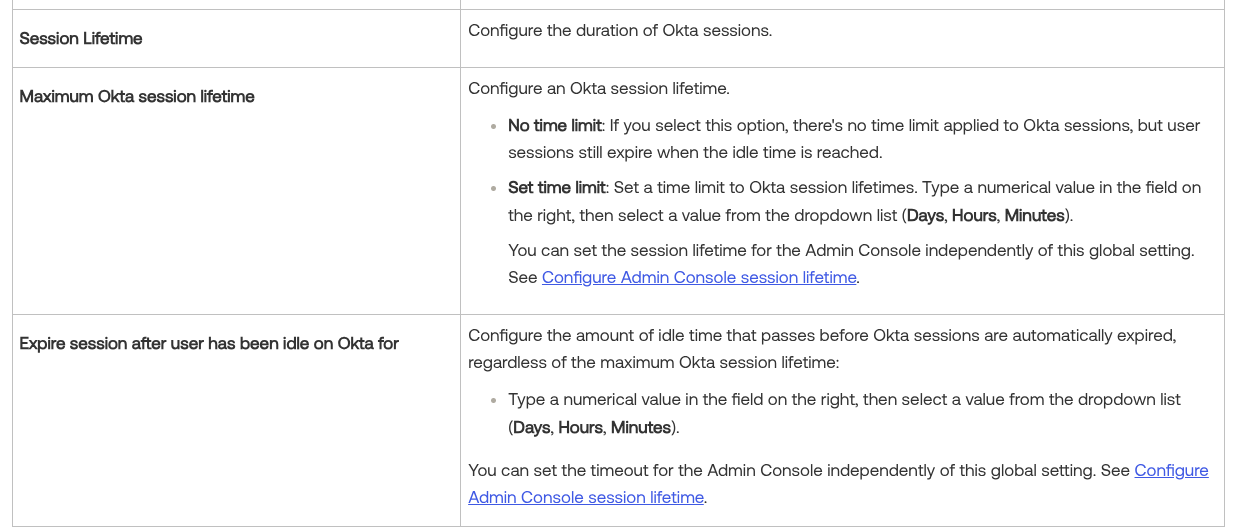Click bullet before "Type a numerical value" in idle row
This screenshot has width=1249, height=527.
(x=494, y=401)
